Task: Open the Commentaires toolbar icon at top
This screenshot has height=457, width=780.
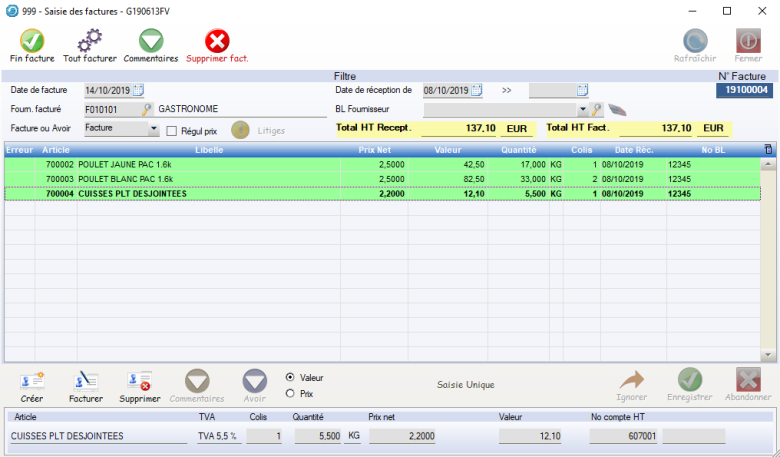Action: [151, 41]
